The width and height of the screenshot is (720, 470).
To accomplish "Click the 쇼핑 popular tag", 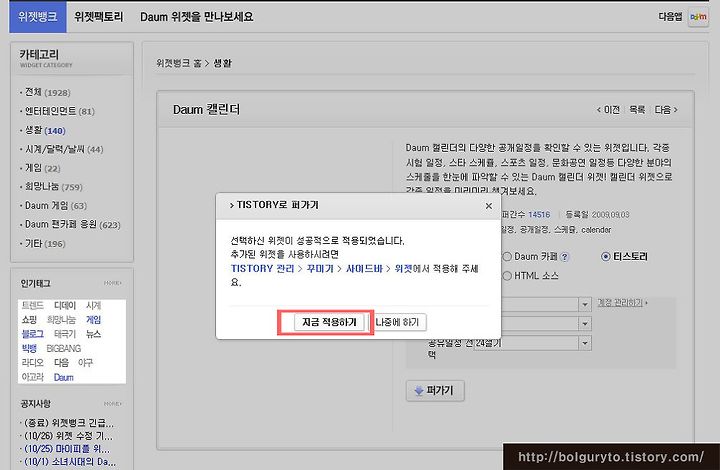I will coord(29,320).
